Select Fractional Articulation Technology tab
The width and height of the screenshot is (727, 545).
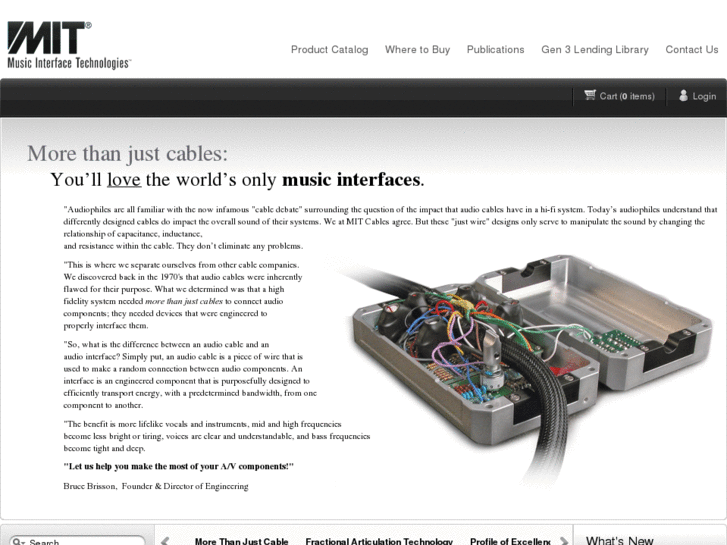pos(379,541)
